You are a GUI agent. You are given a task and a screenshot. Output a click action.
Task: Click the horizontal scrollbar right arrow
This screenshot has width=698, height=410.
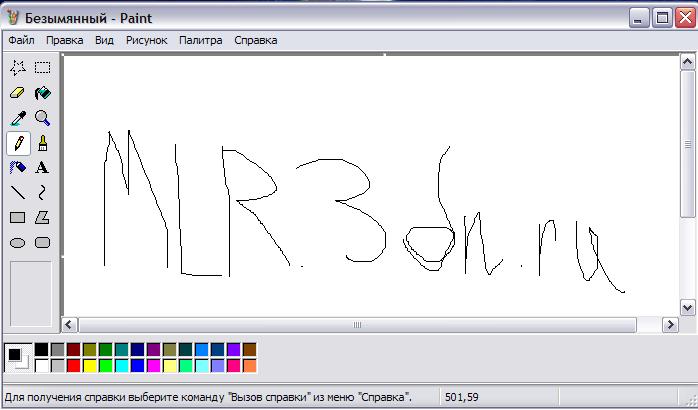coord(670,325)
